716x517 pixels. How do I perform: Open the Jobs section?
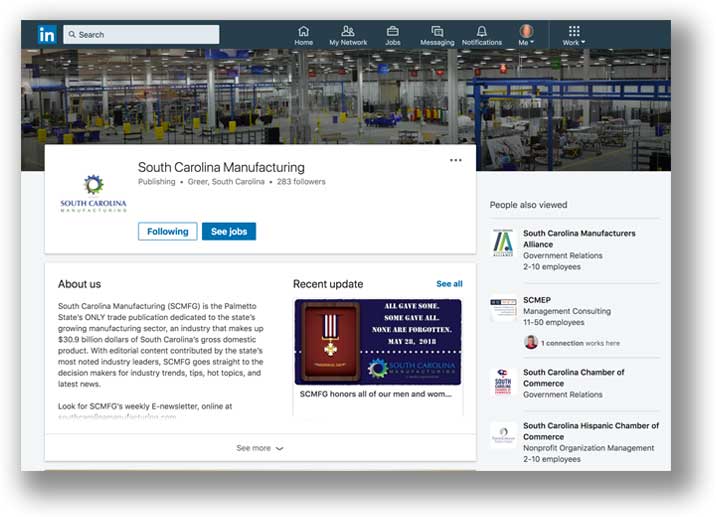click(x=393, y=35)
